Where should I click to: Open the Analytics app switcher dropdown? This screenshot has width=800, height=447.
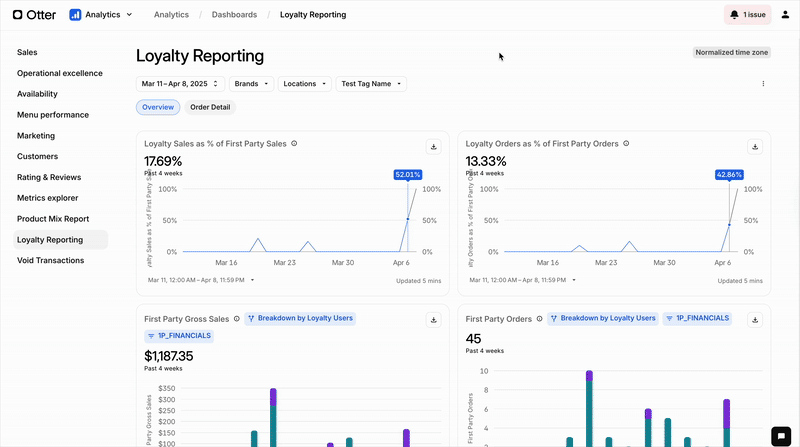coord(100,15)
